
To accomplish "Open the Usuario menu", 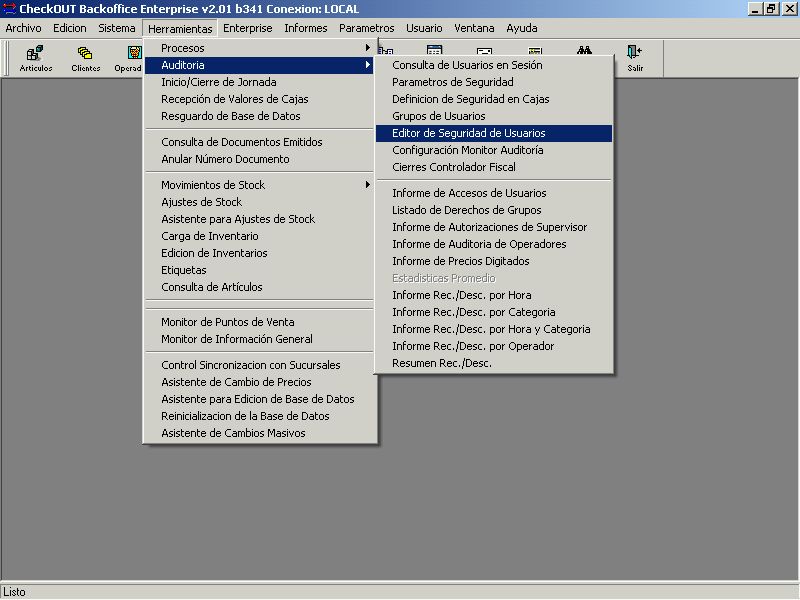I will click(x=424, y=28).
